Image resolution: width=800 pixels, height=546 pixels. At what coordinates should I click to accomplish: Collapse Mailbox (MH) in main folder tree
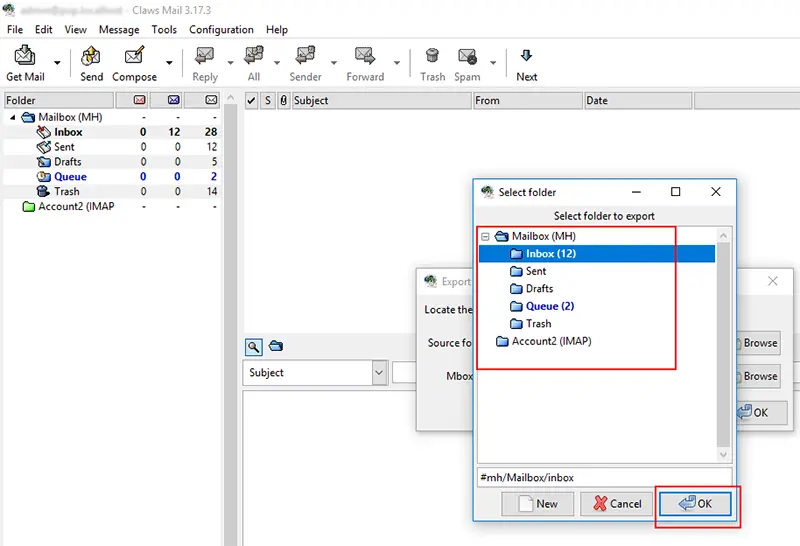(x=13, y=117)
